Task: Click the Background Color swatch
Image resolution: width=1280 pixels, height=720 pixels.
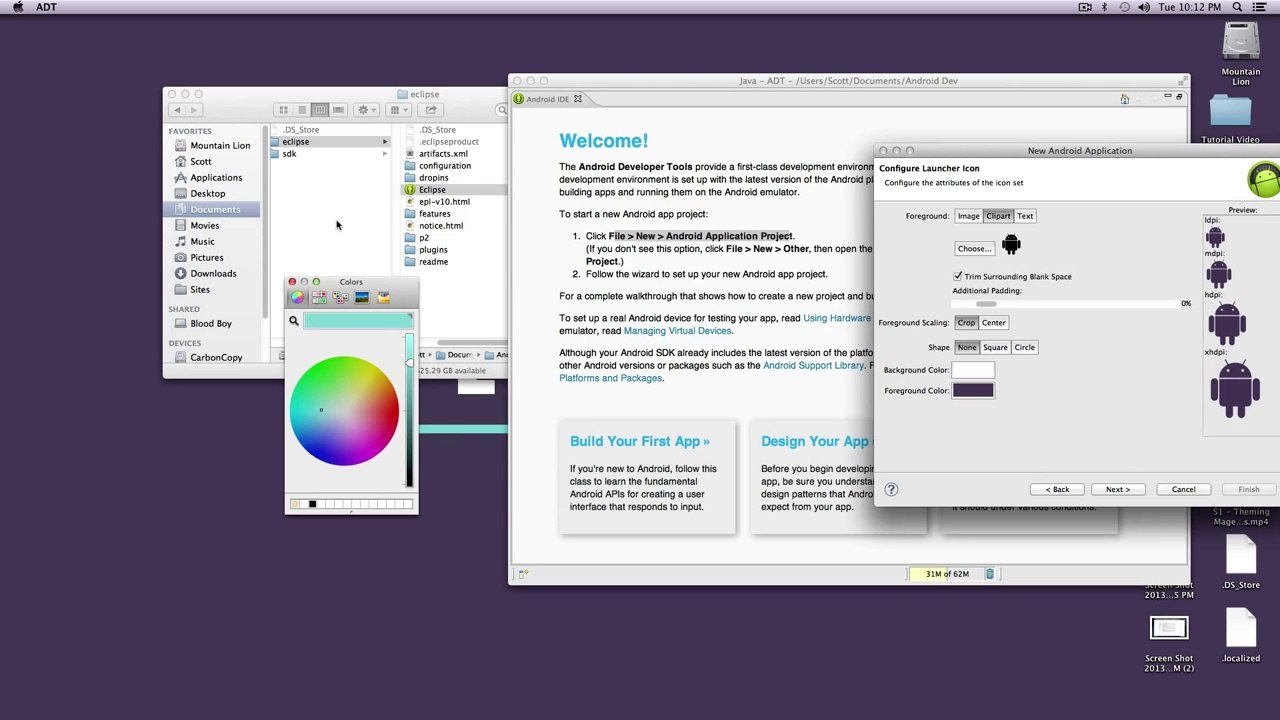Action: pos(973,370)
